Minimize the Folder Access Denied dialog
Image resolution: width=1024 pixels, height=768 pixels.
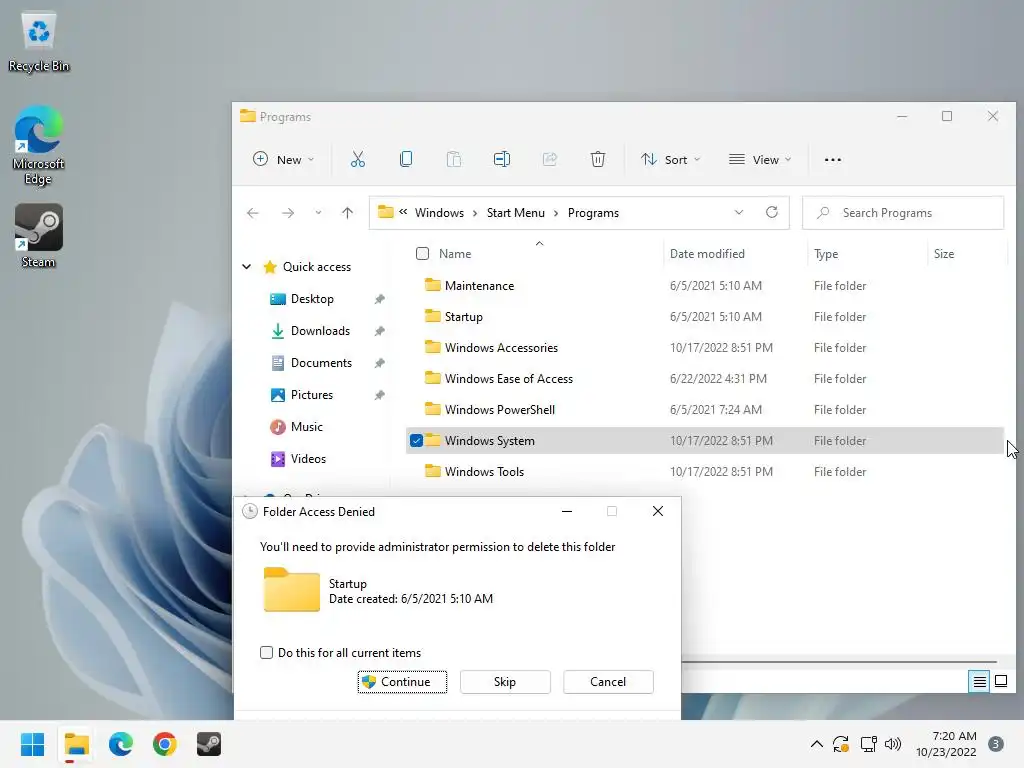(x=567, y=511)
